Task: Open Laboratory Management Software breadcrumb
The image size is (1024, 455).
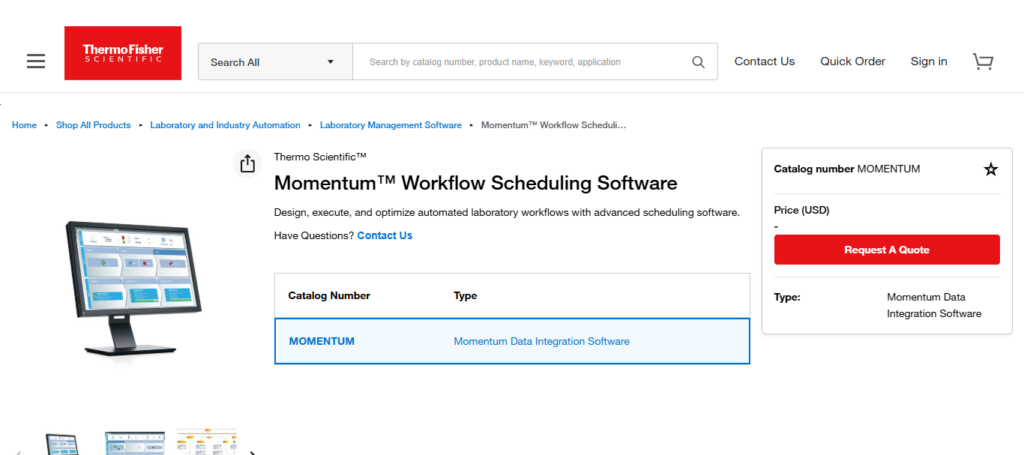Action: pyautogui.click(x=391, y=125)
